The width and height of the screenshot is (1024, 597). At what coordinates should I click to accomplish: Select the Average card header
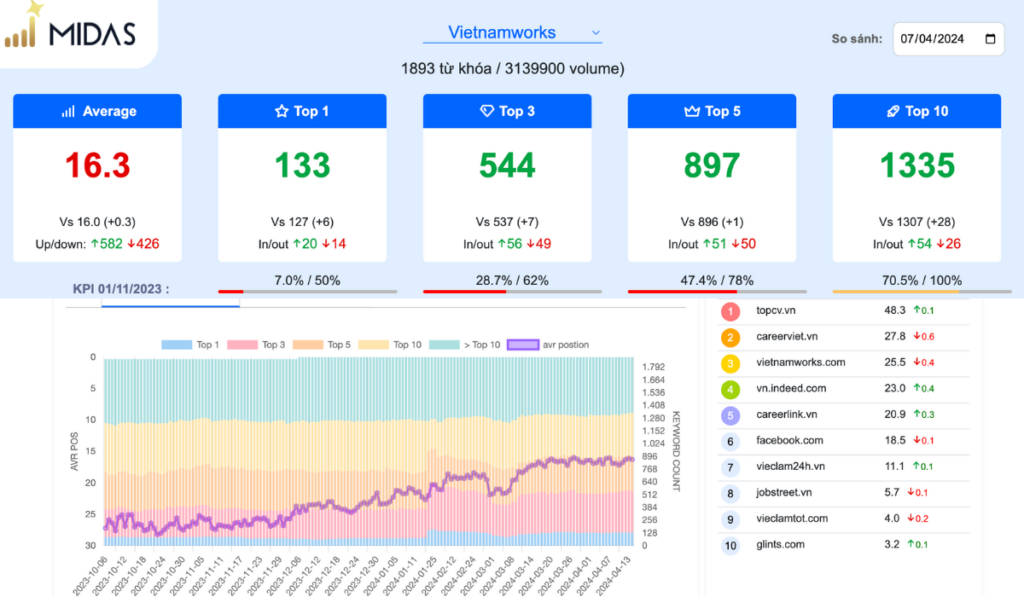pos(97,111)
